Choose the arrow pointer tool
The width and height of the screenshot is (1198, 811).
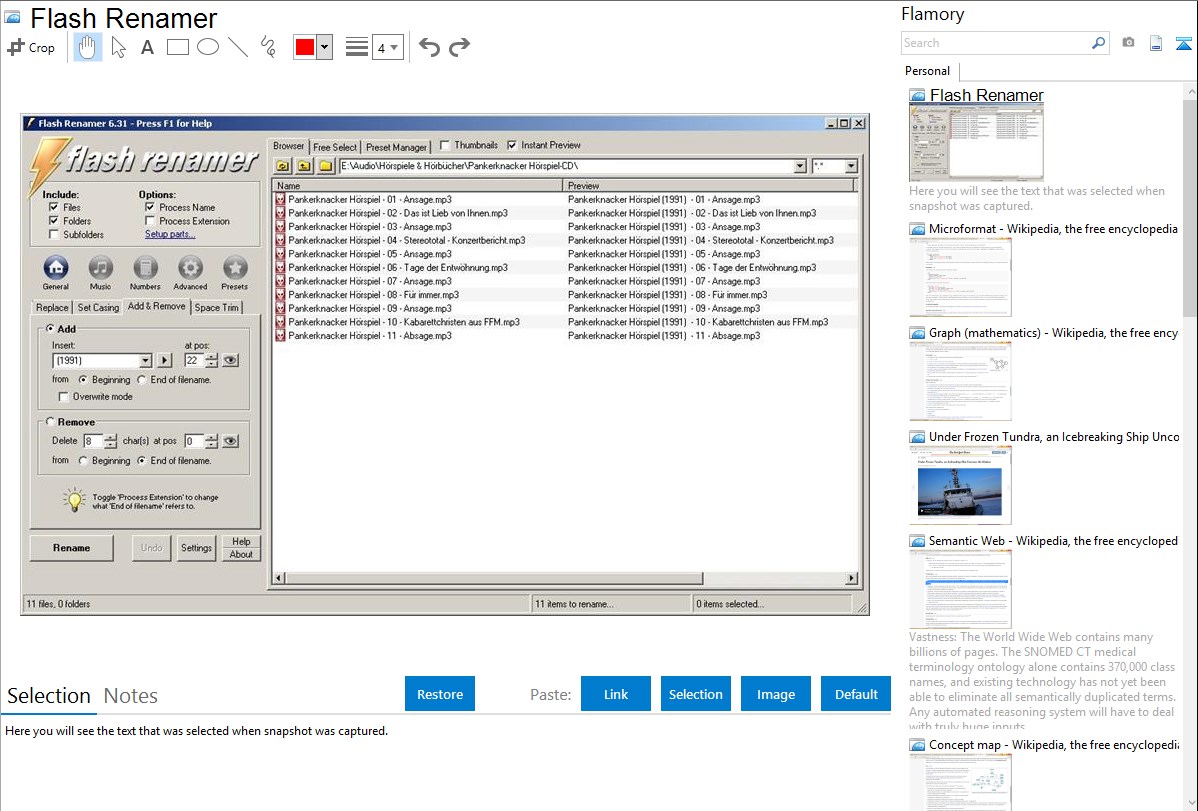(x=118, y=47)
